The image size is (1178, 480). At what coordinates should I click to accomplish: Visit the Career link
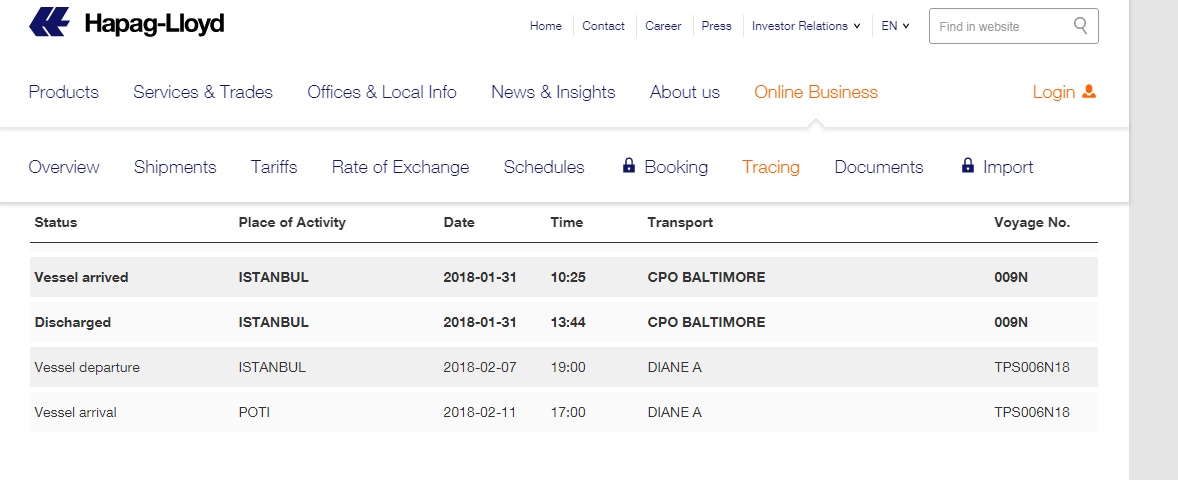click(663, 26)
